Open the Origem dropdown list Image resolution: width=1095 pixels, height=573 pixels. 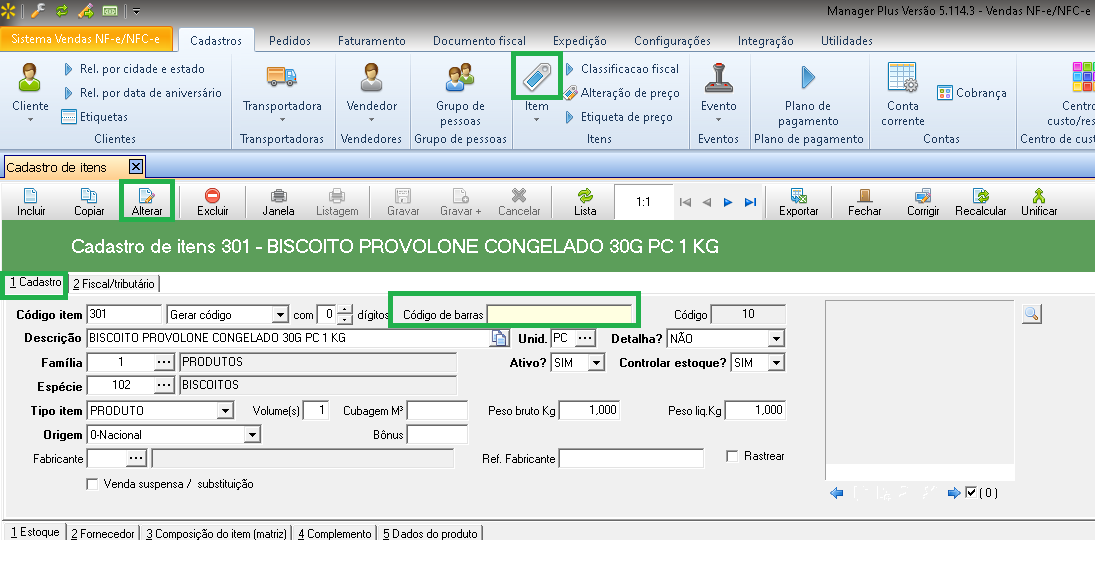point(252,435)
